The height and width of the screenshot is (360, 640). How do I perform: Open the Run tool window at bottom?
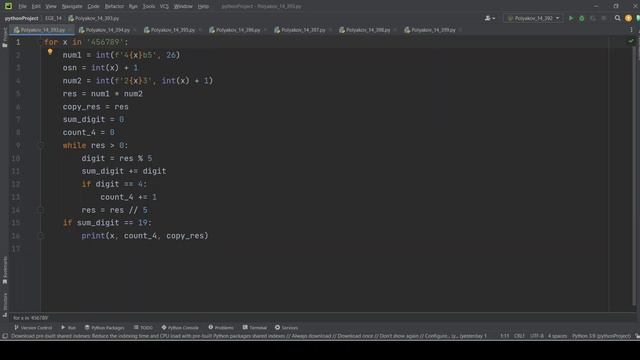[x=69, y=328]
